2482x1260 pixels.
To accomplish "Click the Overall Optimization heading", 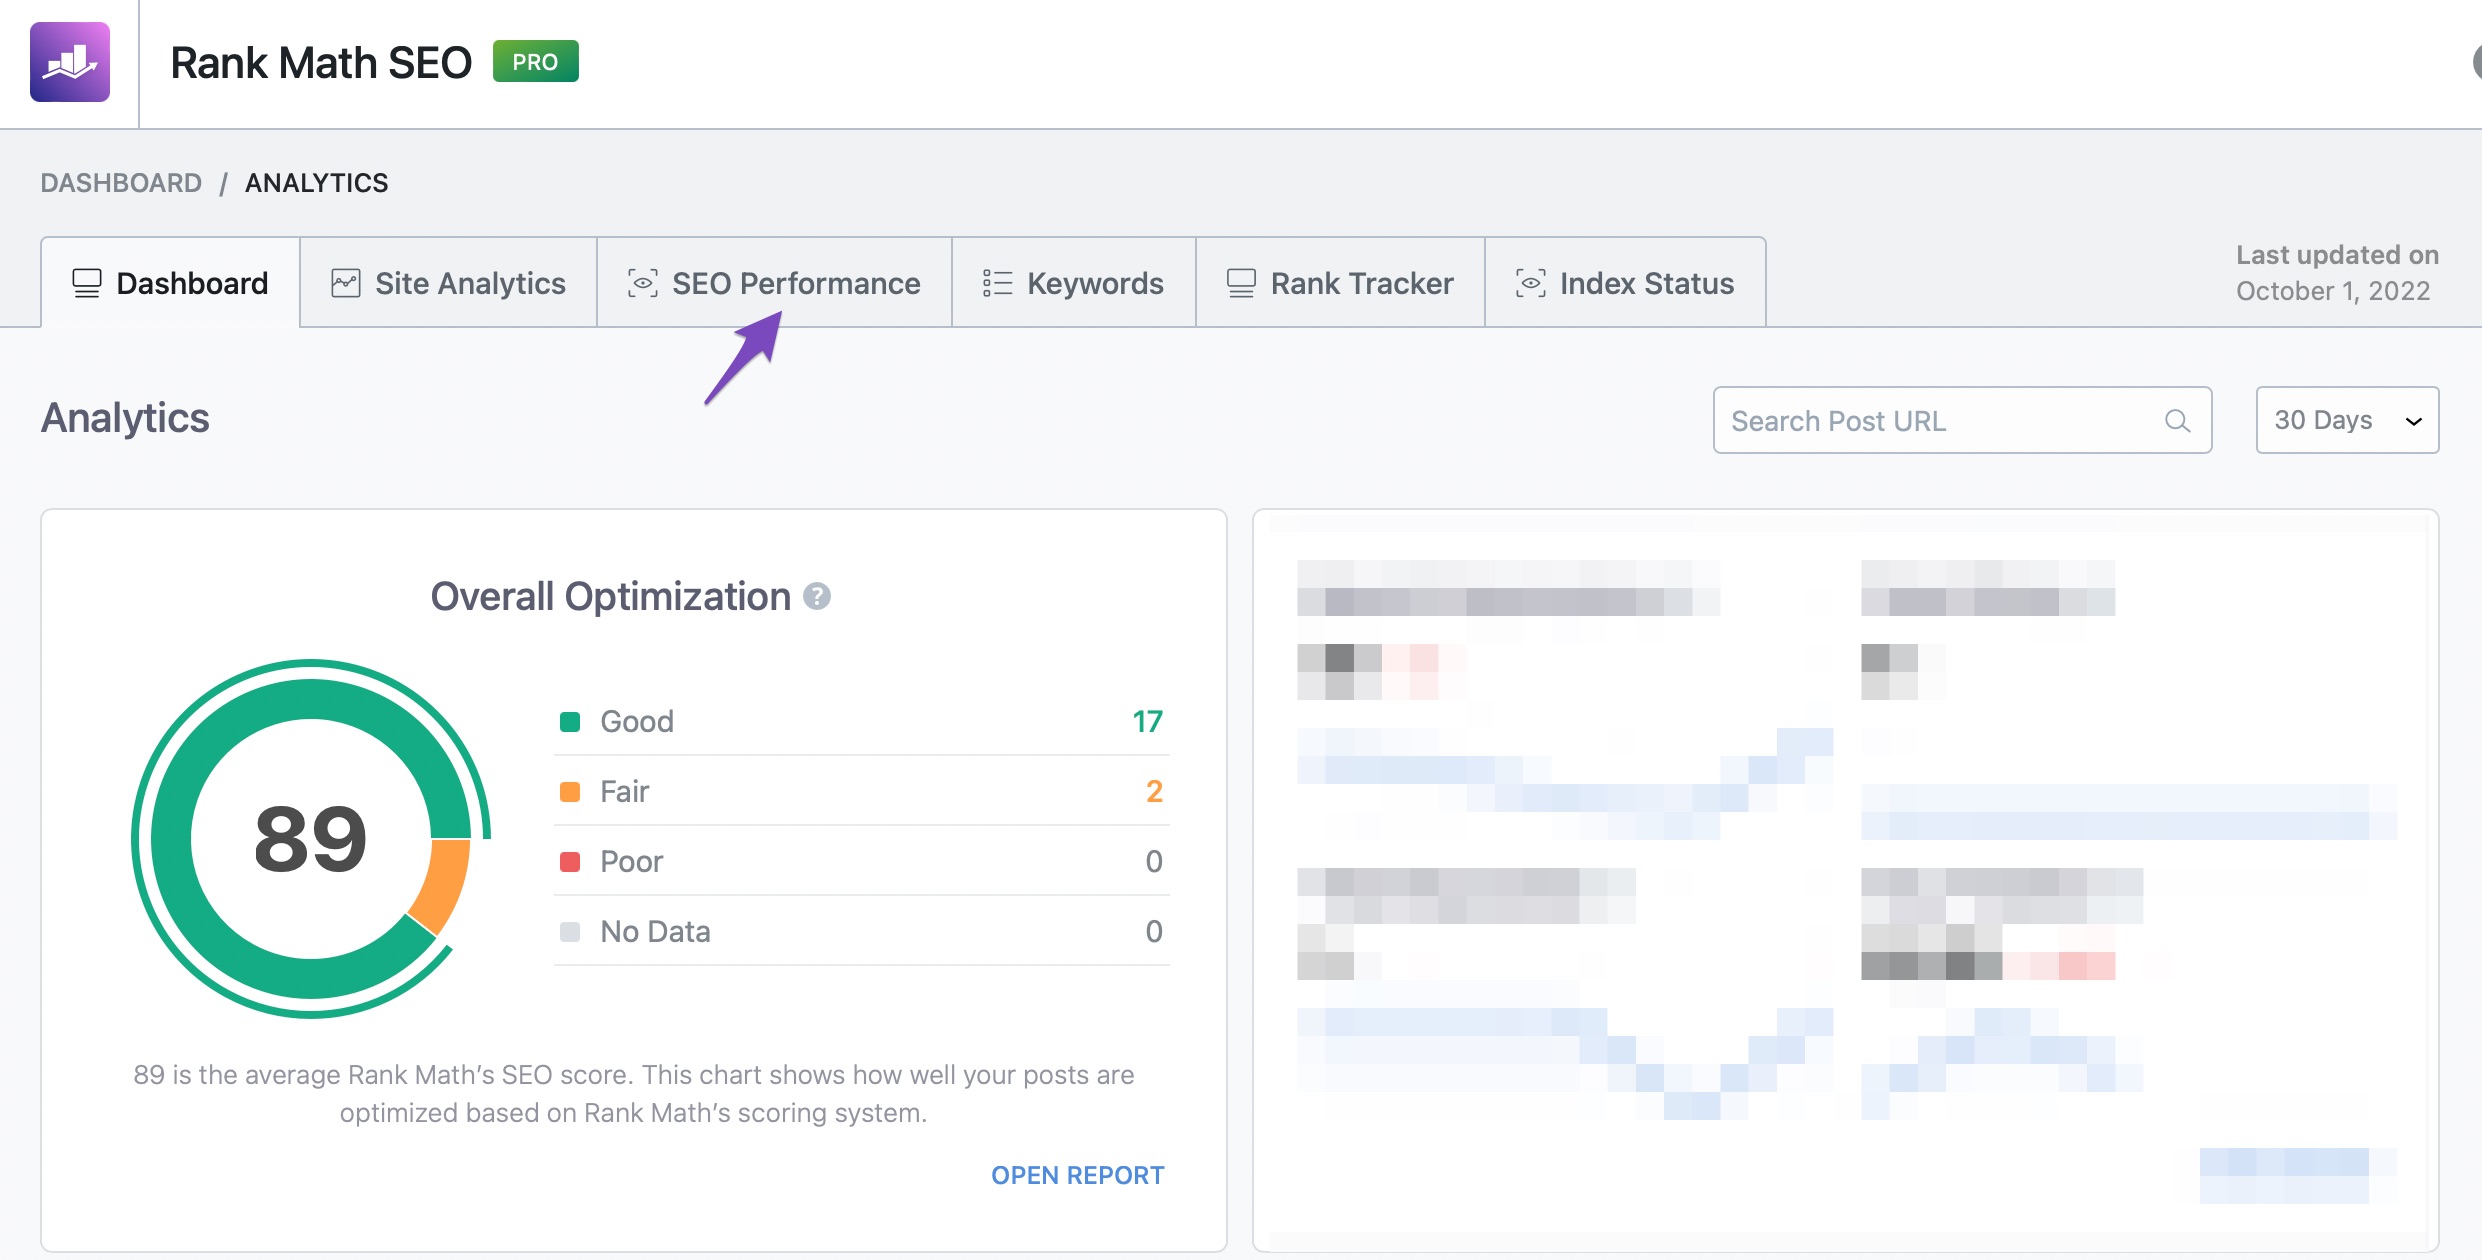I will pos(610,596).
